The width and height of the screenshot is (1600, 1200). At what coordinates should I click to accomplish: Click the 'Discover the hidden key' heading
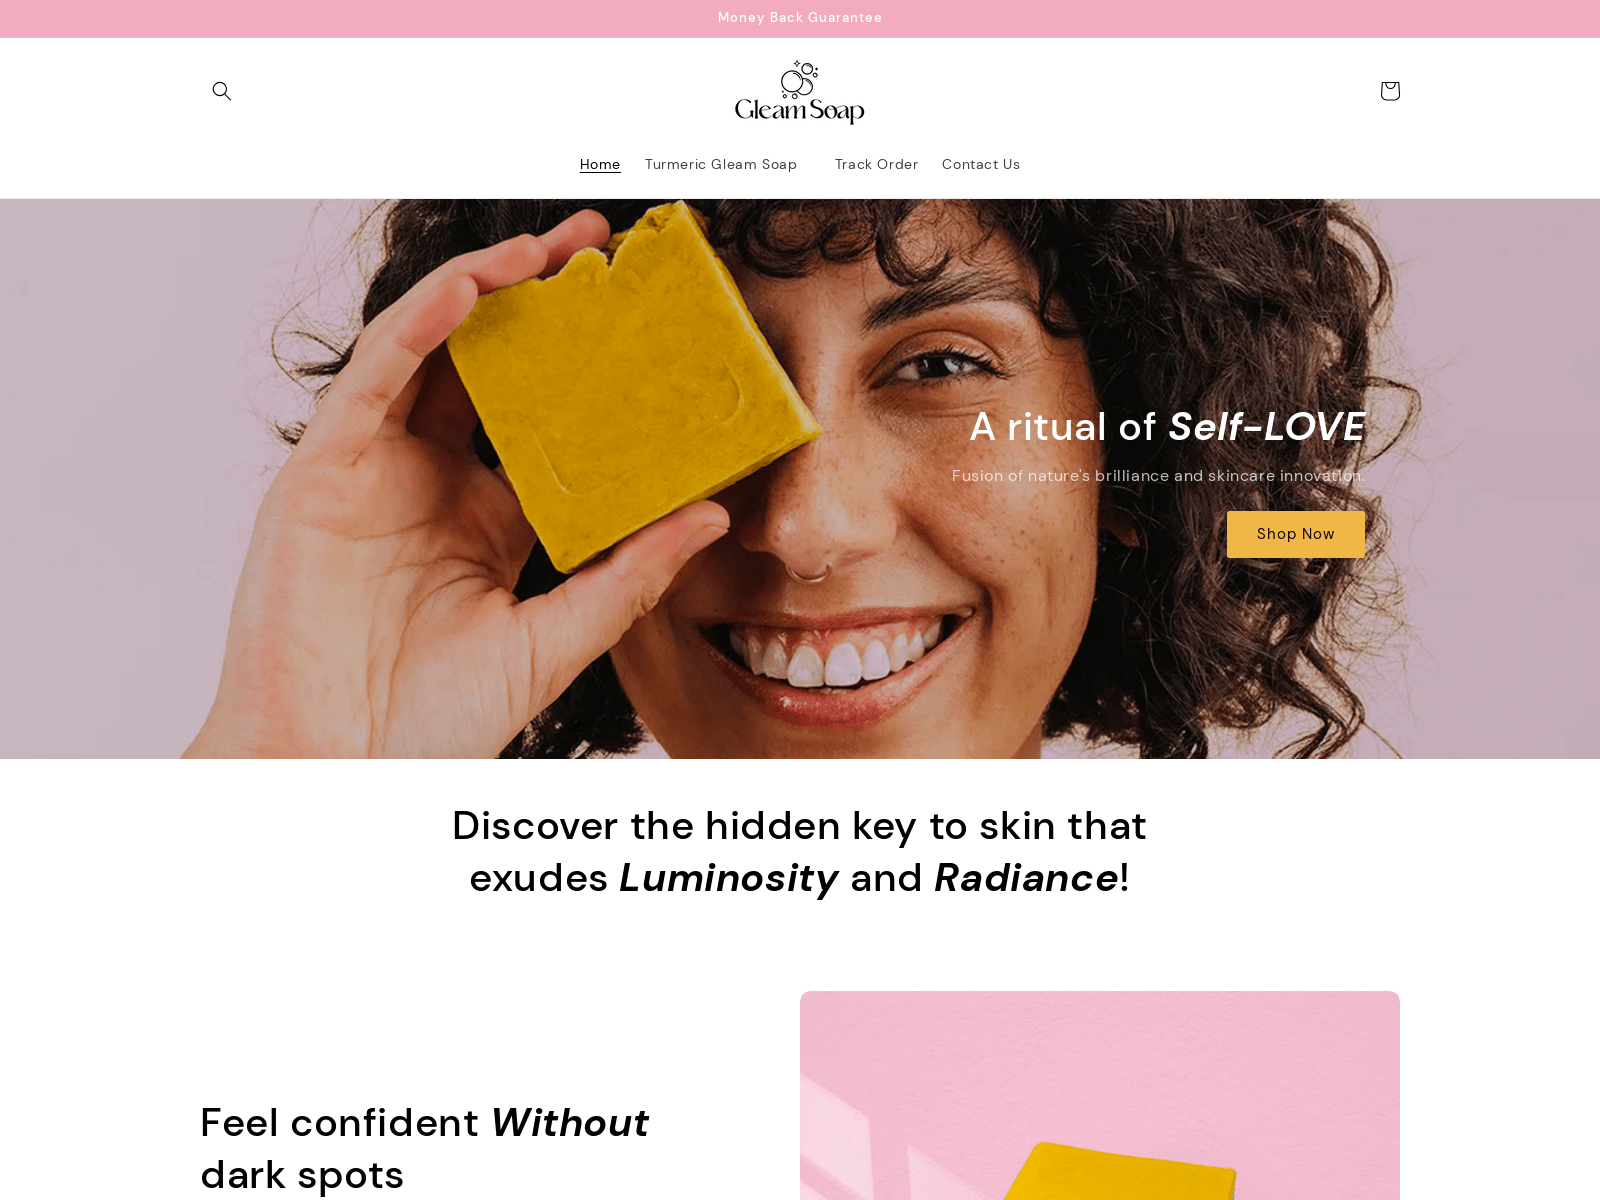800,852
